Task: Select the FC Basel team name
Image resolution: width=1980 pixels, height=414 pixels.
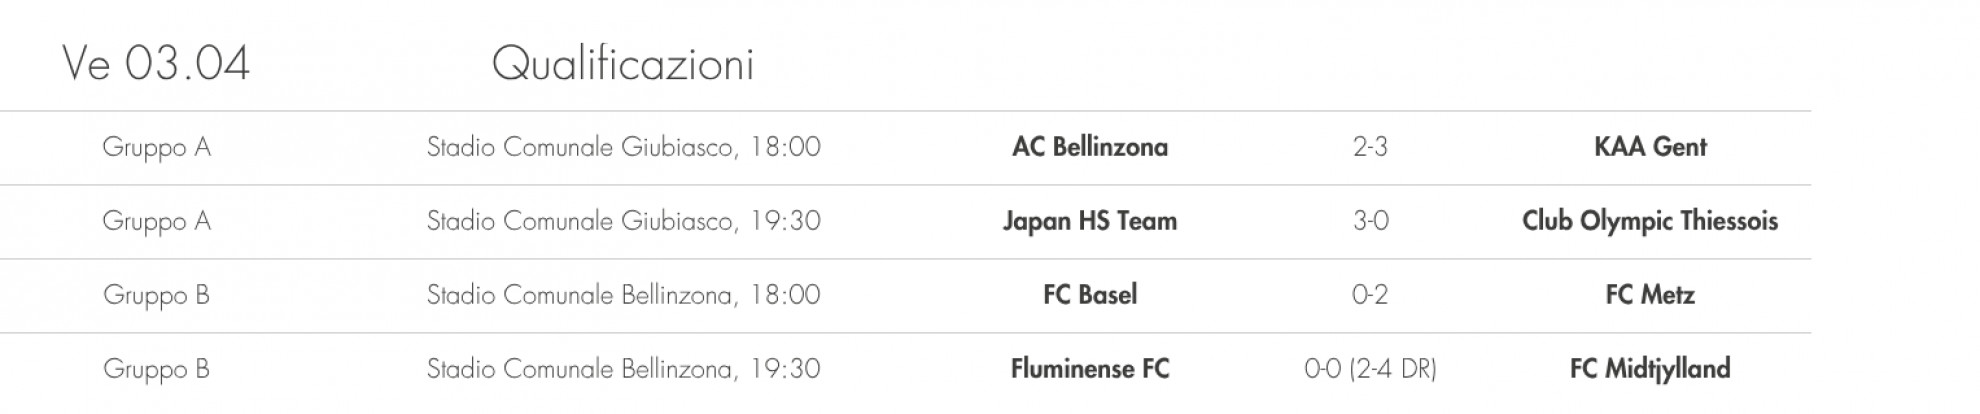Action: [x=1089, y=295]
